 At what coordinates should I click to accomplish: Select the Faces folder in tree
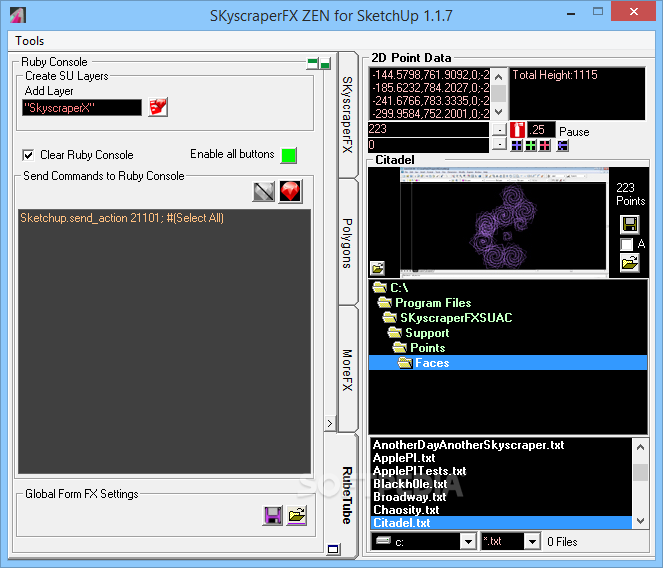coord(508,363)
